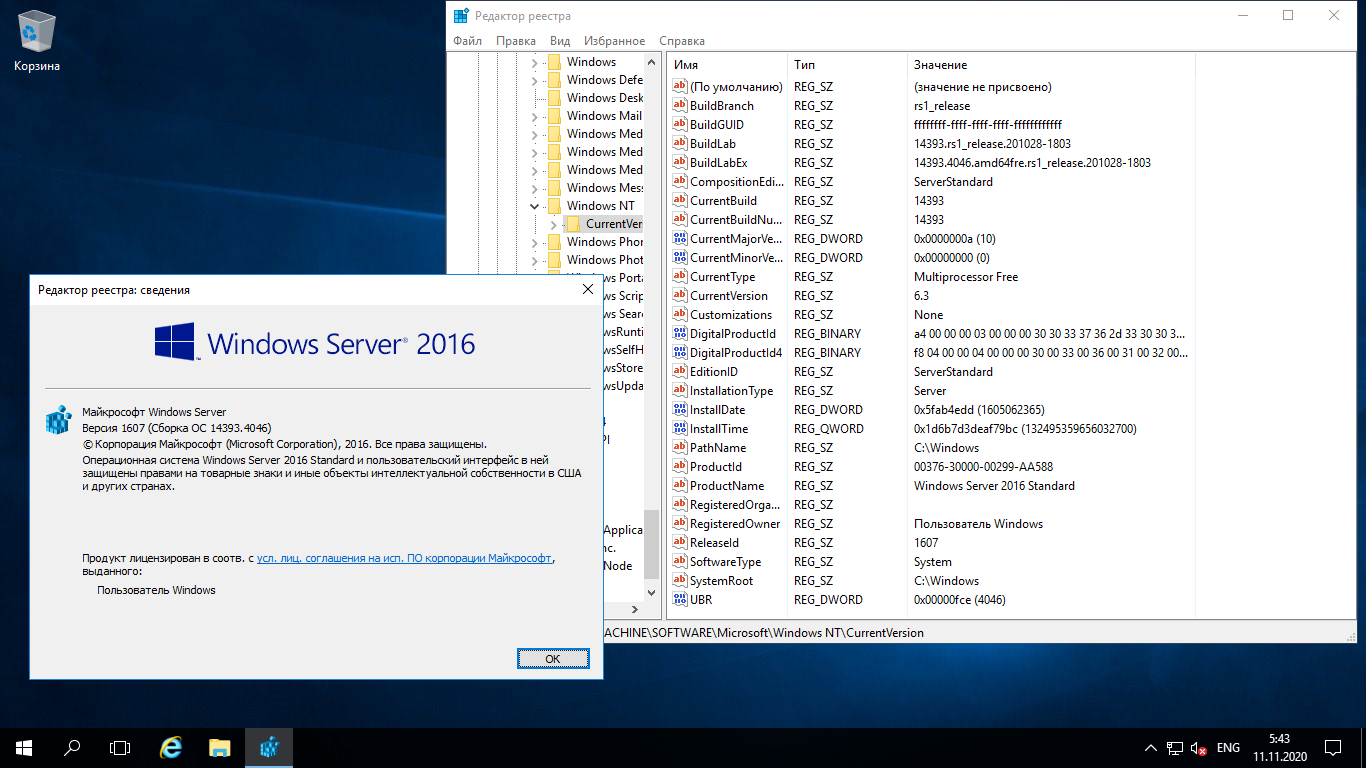Open the Файл menu
Image resolution: width=1366 pixels, height=768 pixels.
pyautogui.click(x=467, y=41)
